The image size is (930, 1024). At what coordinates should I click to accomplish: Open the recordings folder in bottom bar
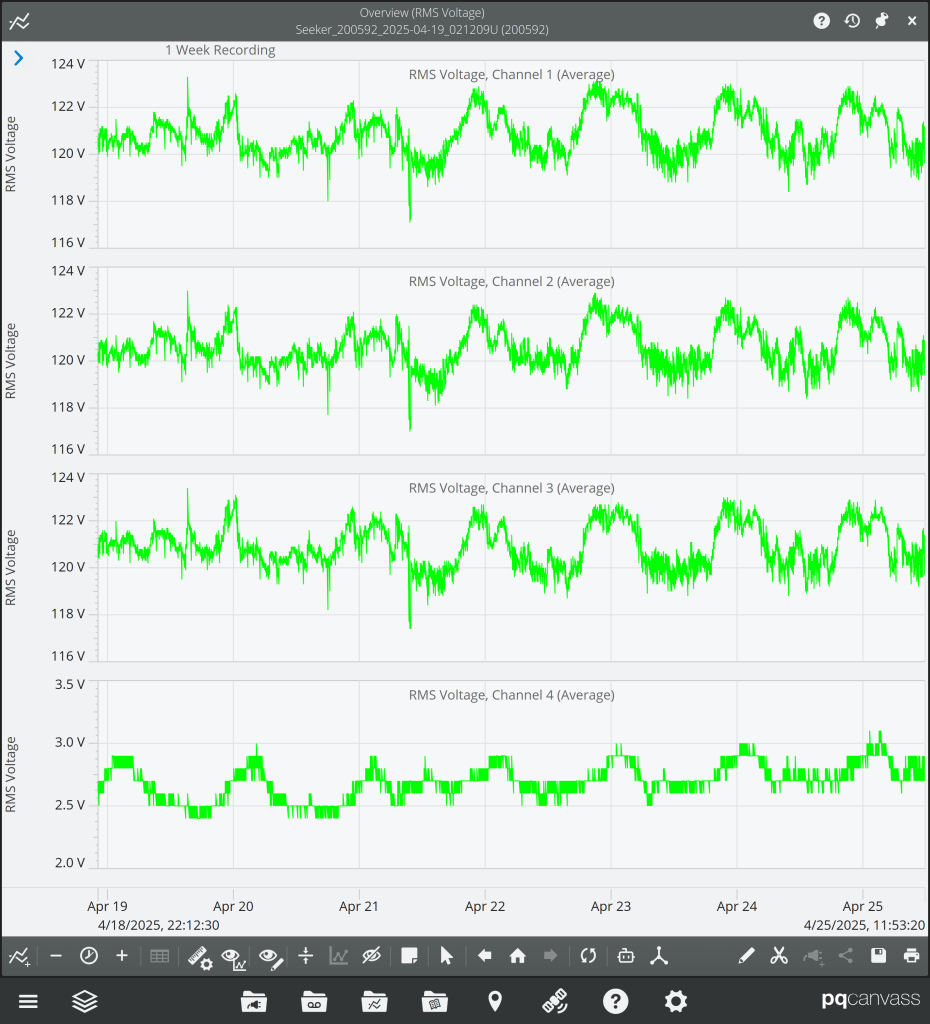pyautogui.click(x=314, y=1001)
